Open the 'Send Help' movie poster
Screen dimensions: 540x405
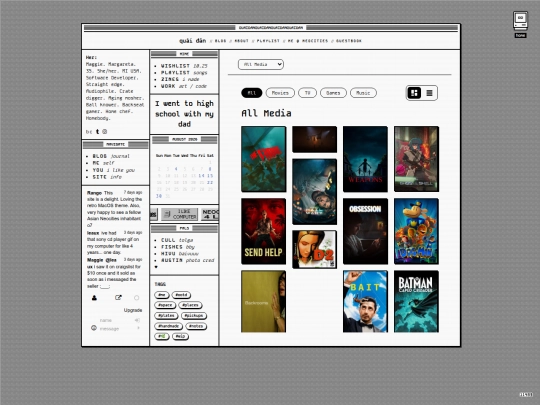[263, 231]
